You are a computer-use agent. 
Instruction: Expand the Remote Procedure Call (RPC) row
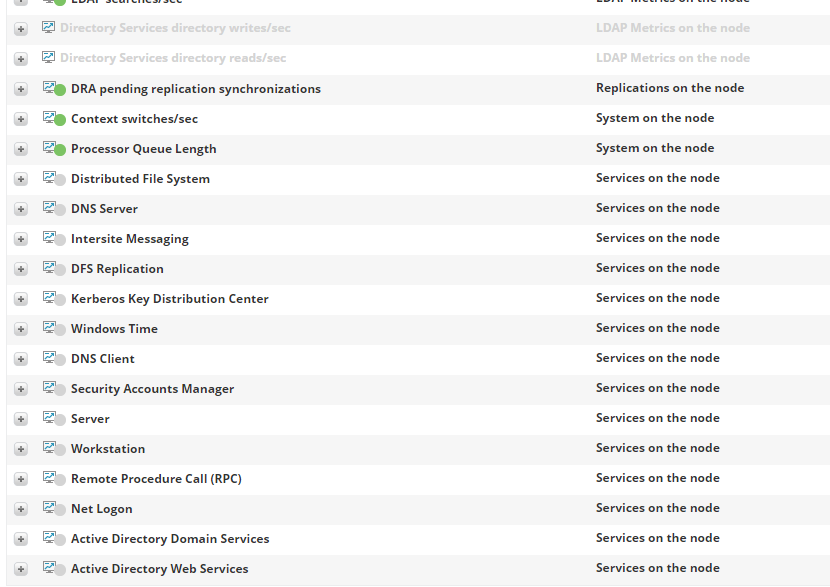(21, 479)
